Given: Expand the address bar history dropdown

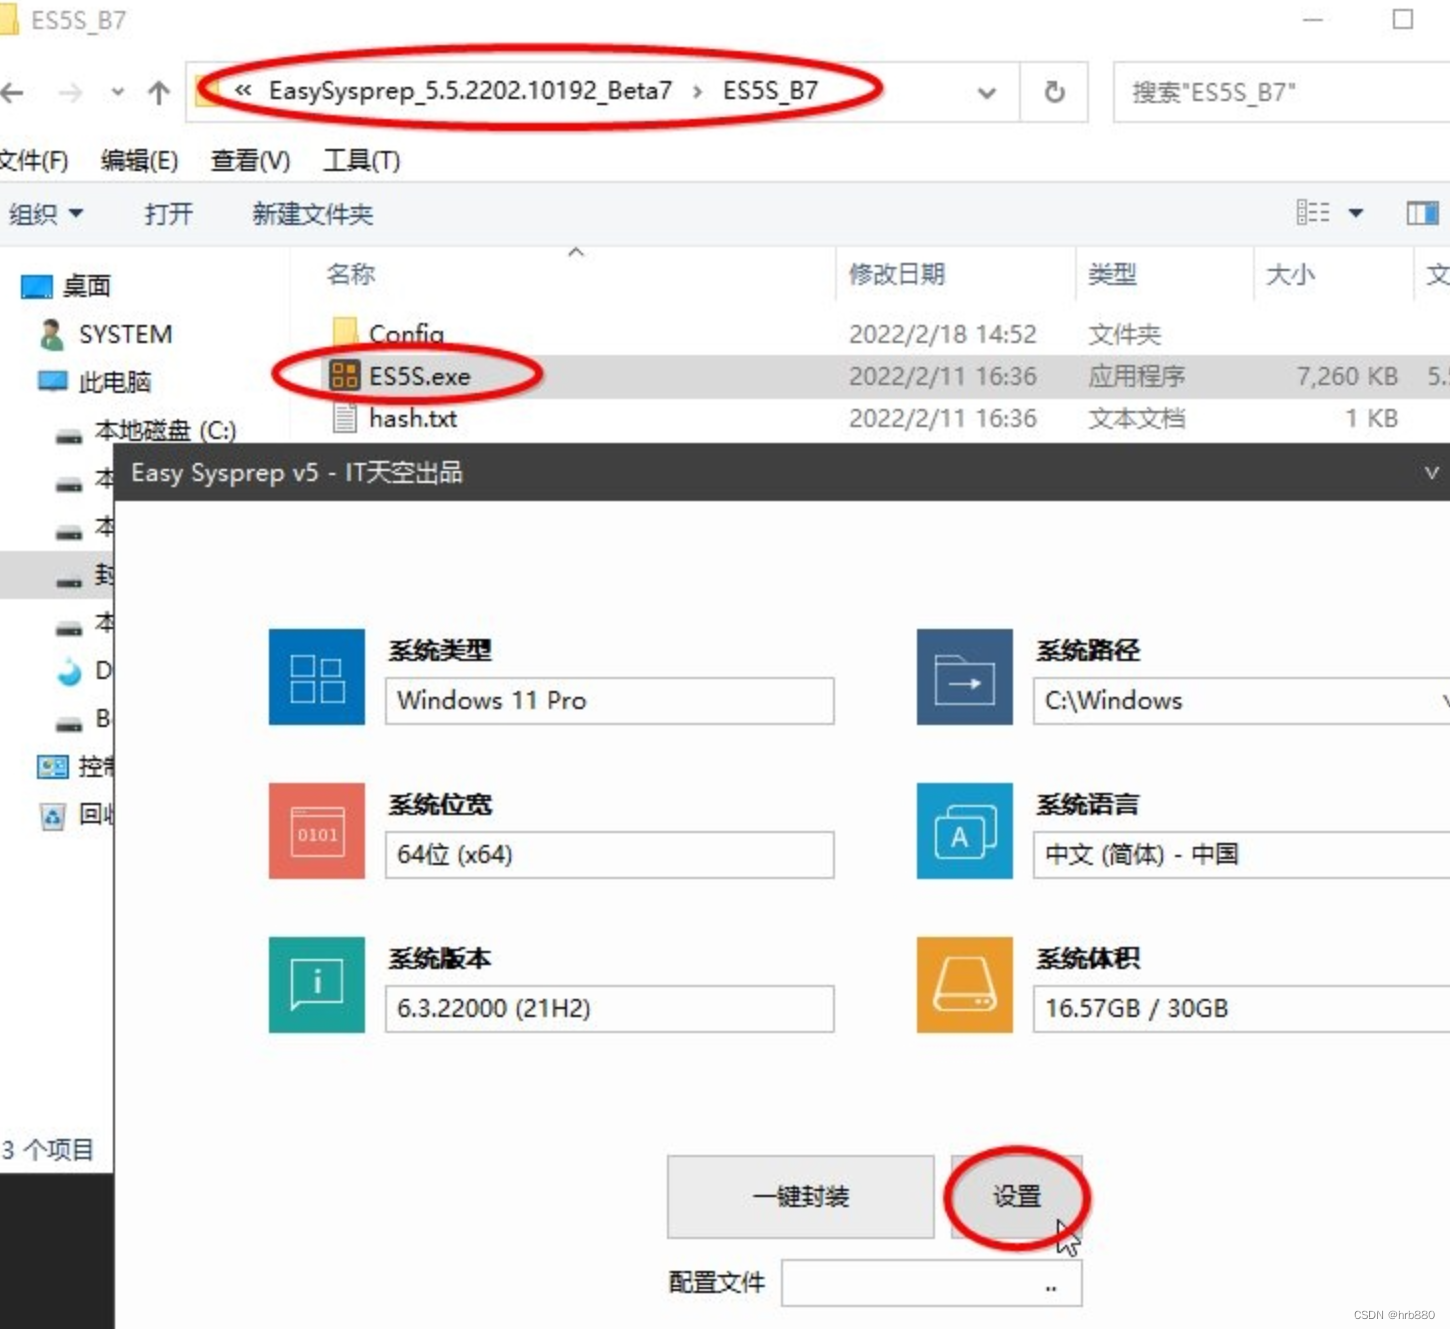Looking at the screenshot, I should (x=987, y=93).
